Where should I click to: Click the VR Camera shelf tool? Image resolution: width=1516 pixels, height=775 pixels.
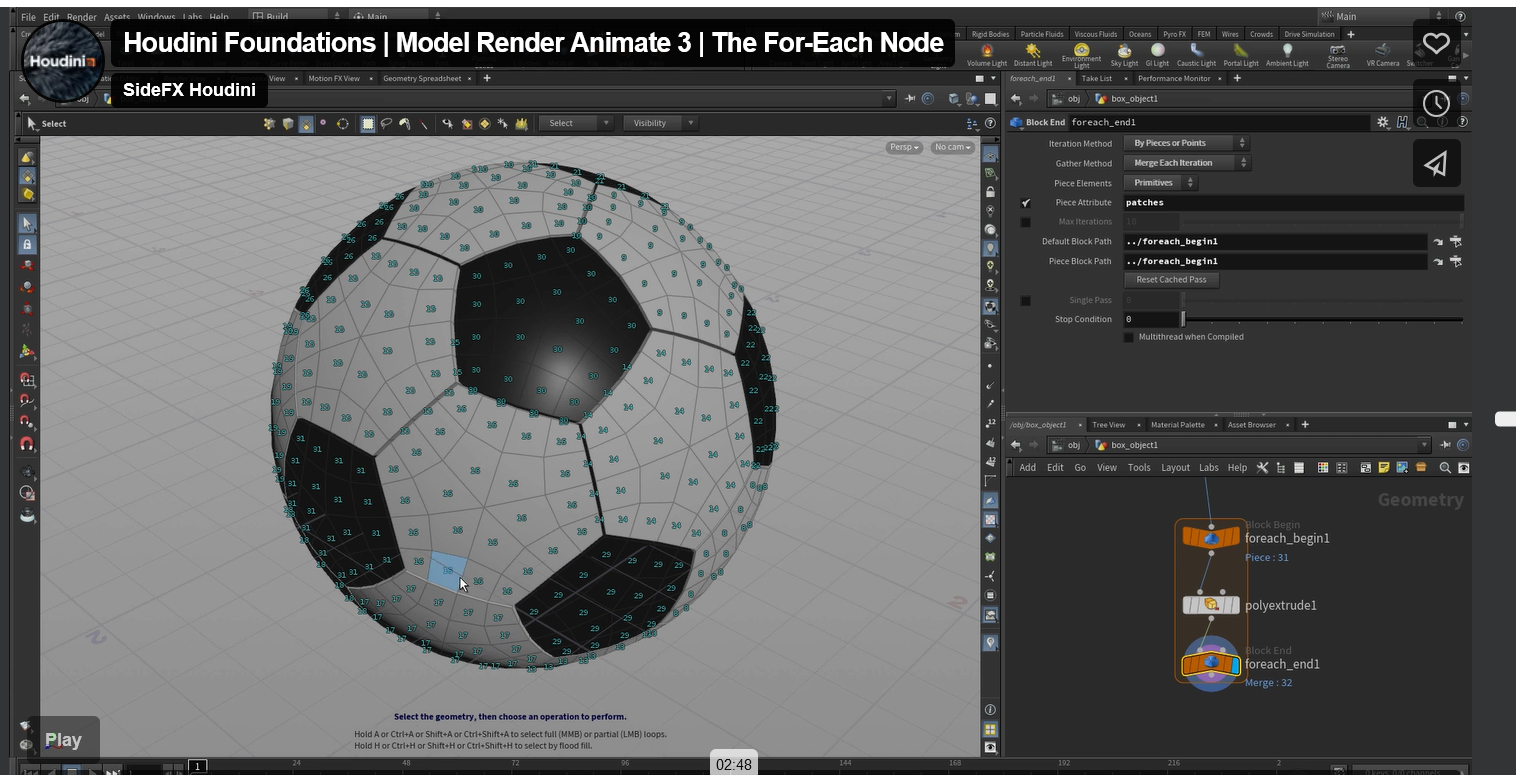coord(1383,55)
